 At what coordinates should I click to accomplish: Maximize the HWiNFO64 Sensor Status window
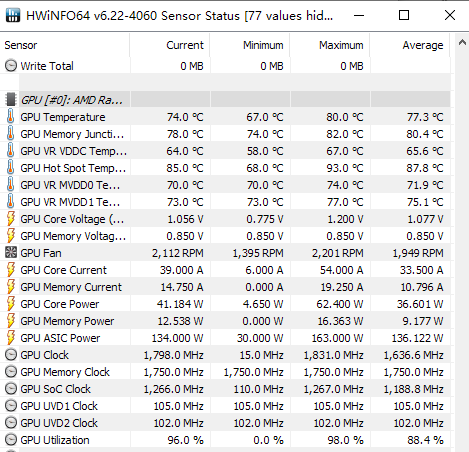pyautogui.click(x=404, y=15)
